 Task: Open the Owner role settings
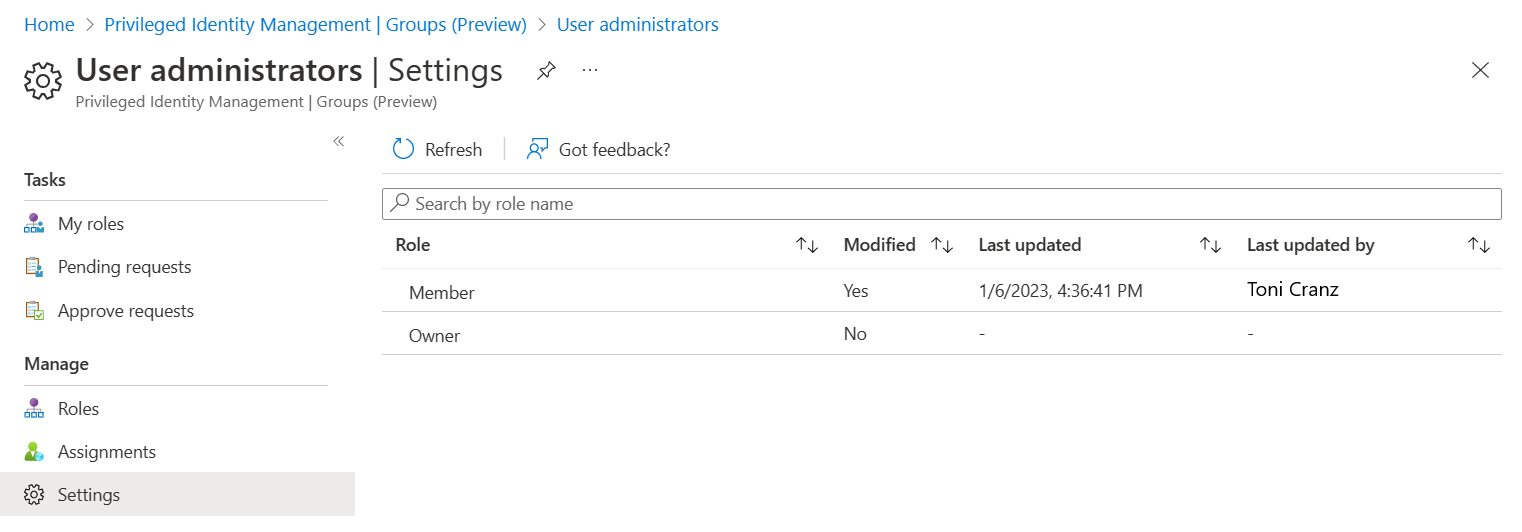(435, 336)
